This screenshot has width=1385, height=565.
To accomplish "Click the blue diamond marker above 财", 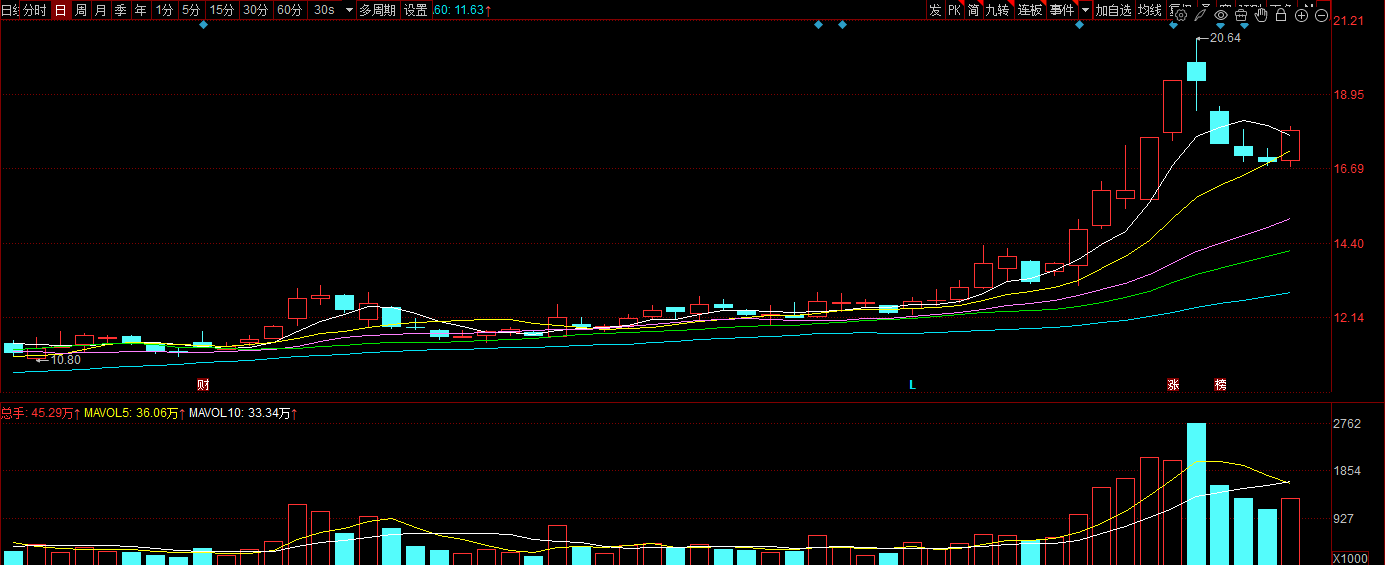I will tap(203, 25).
